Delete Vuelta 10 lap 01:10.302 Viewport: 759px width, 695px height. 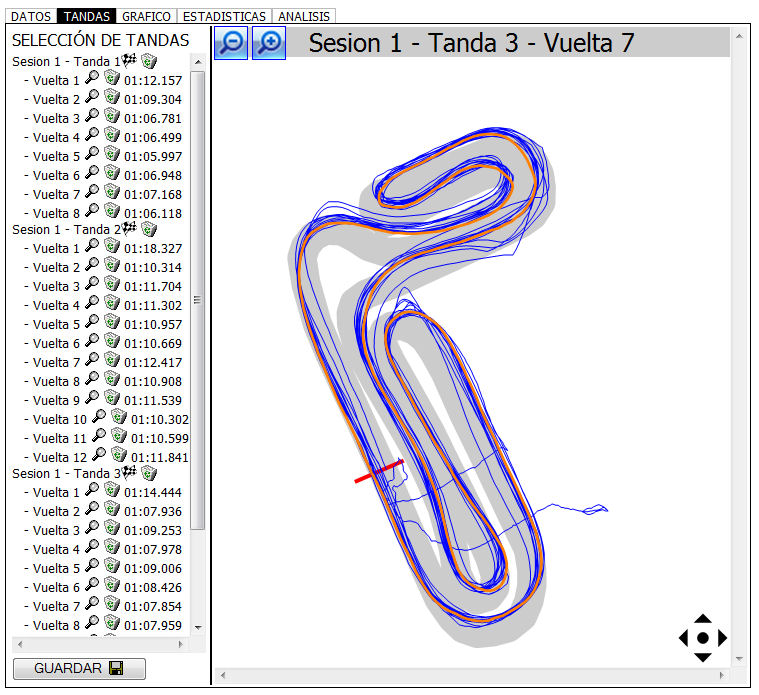pos(119,417)
